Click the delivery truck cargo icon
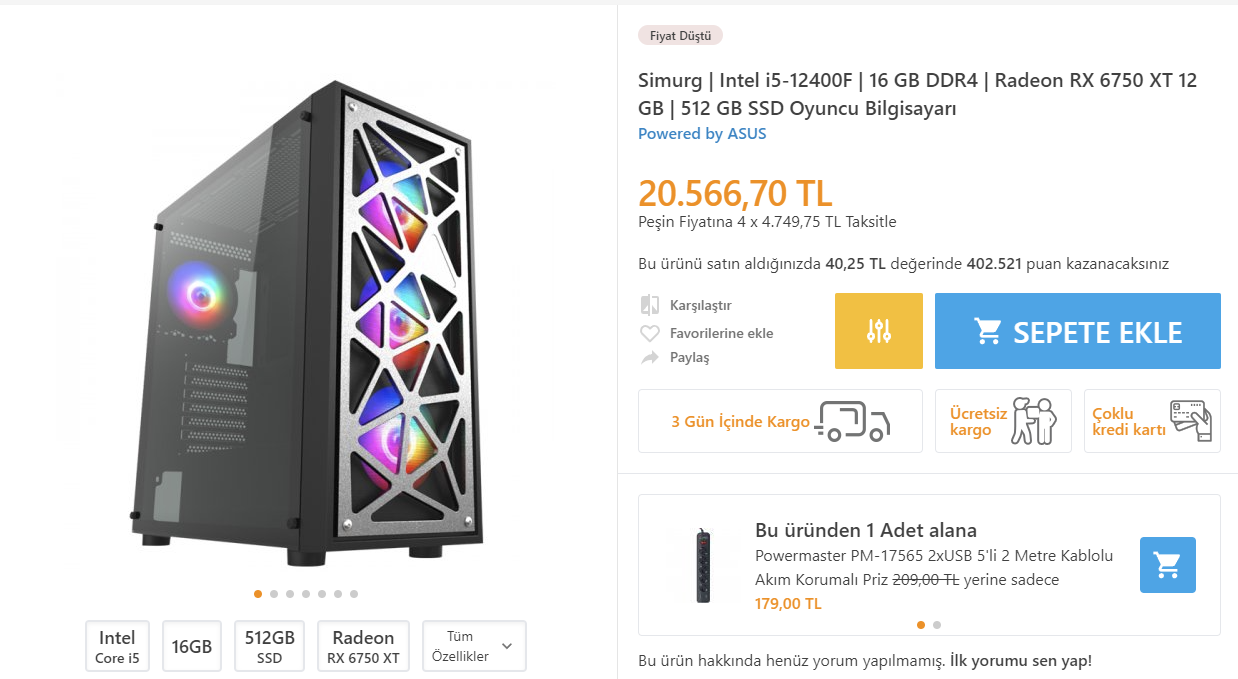The width and height of the screenshot is (1238, 679). [x=851, y=421]
